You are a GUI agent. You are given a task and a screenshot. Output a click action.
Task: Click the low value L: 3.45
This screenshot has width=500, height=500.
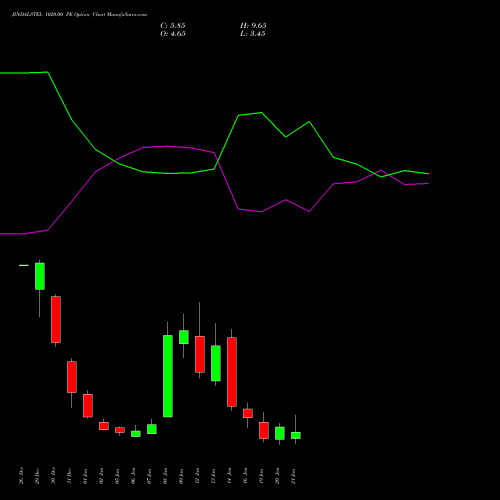tap(253, 34)
